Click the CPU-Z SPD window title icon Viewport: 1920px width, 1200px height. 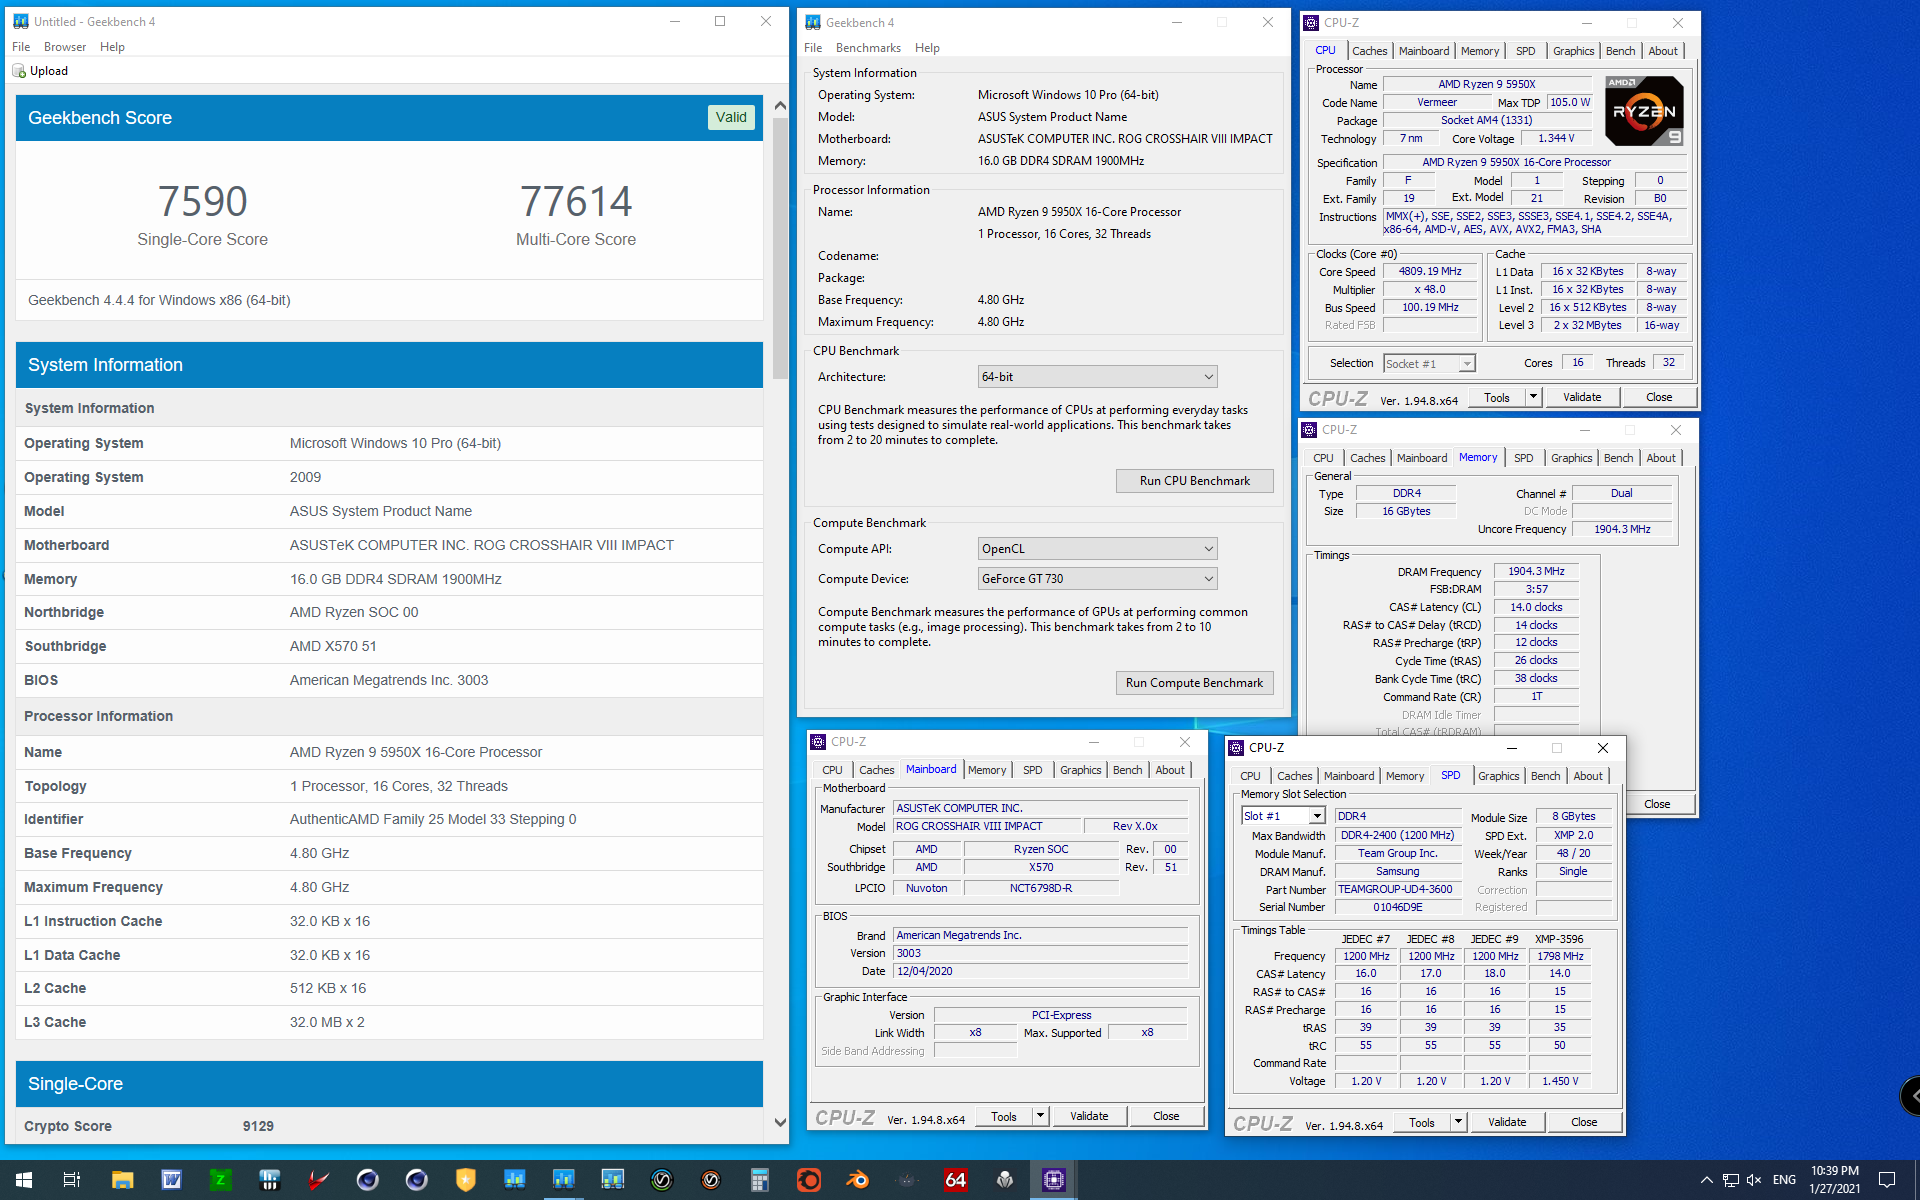coord(1236,748)
